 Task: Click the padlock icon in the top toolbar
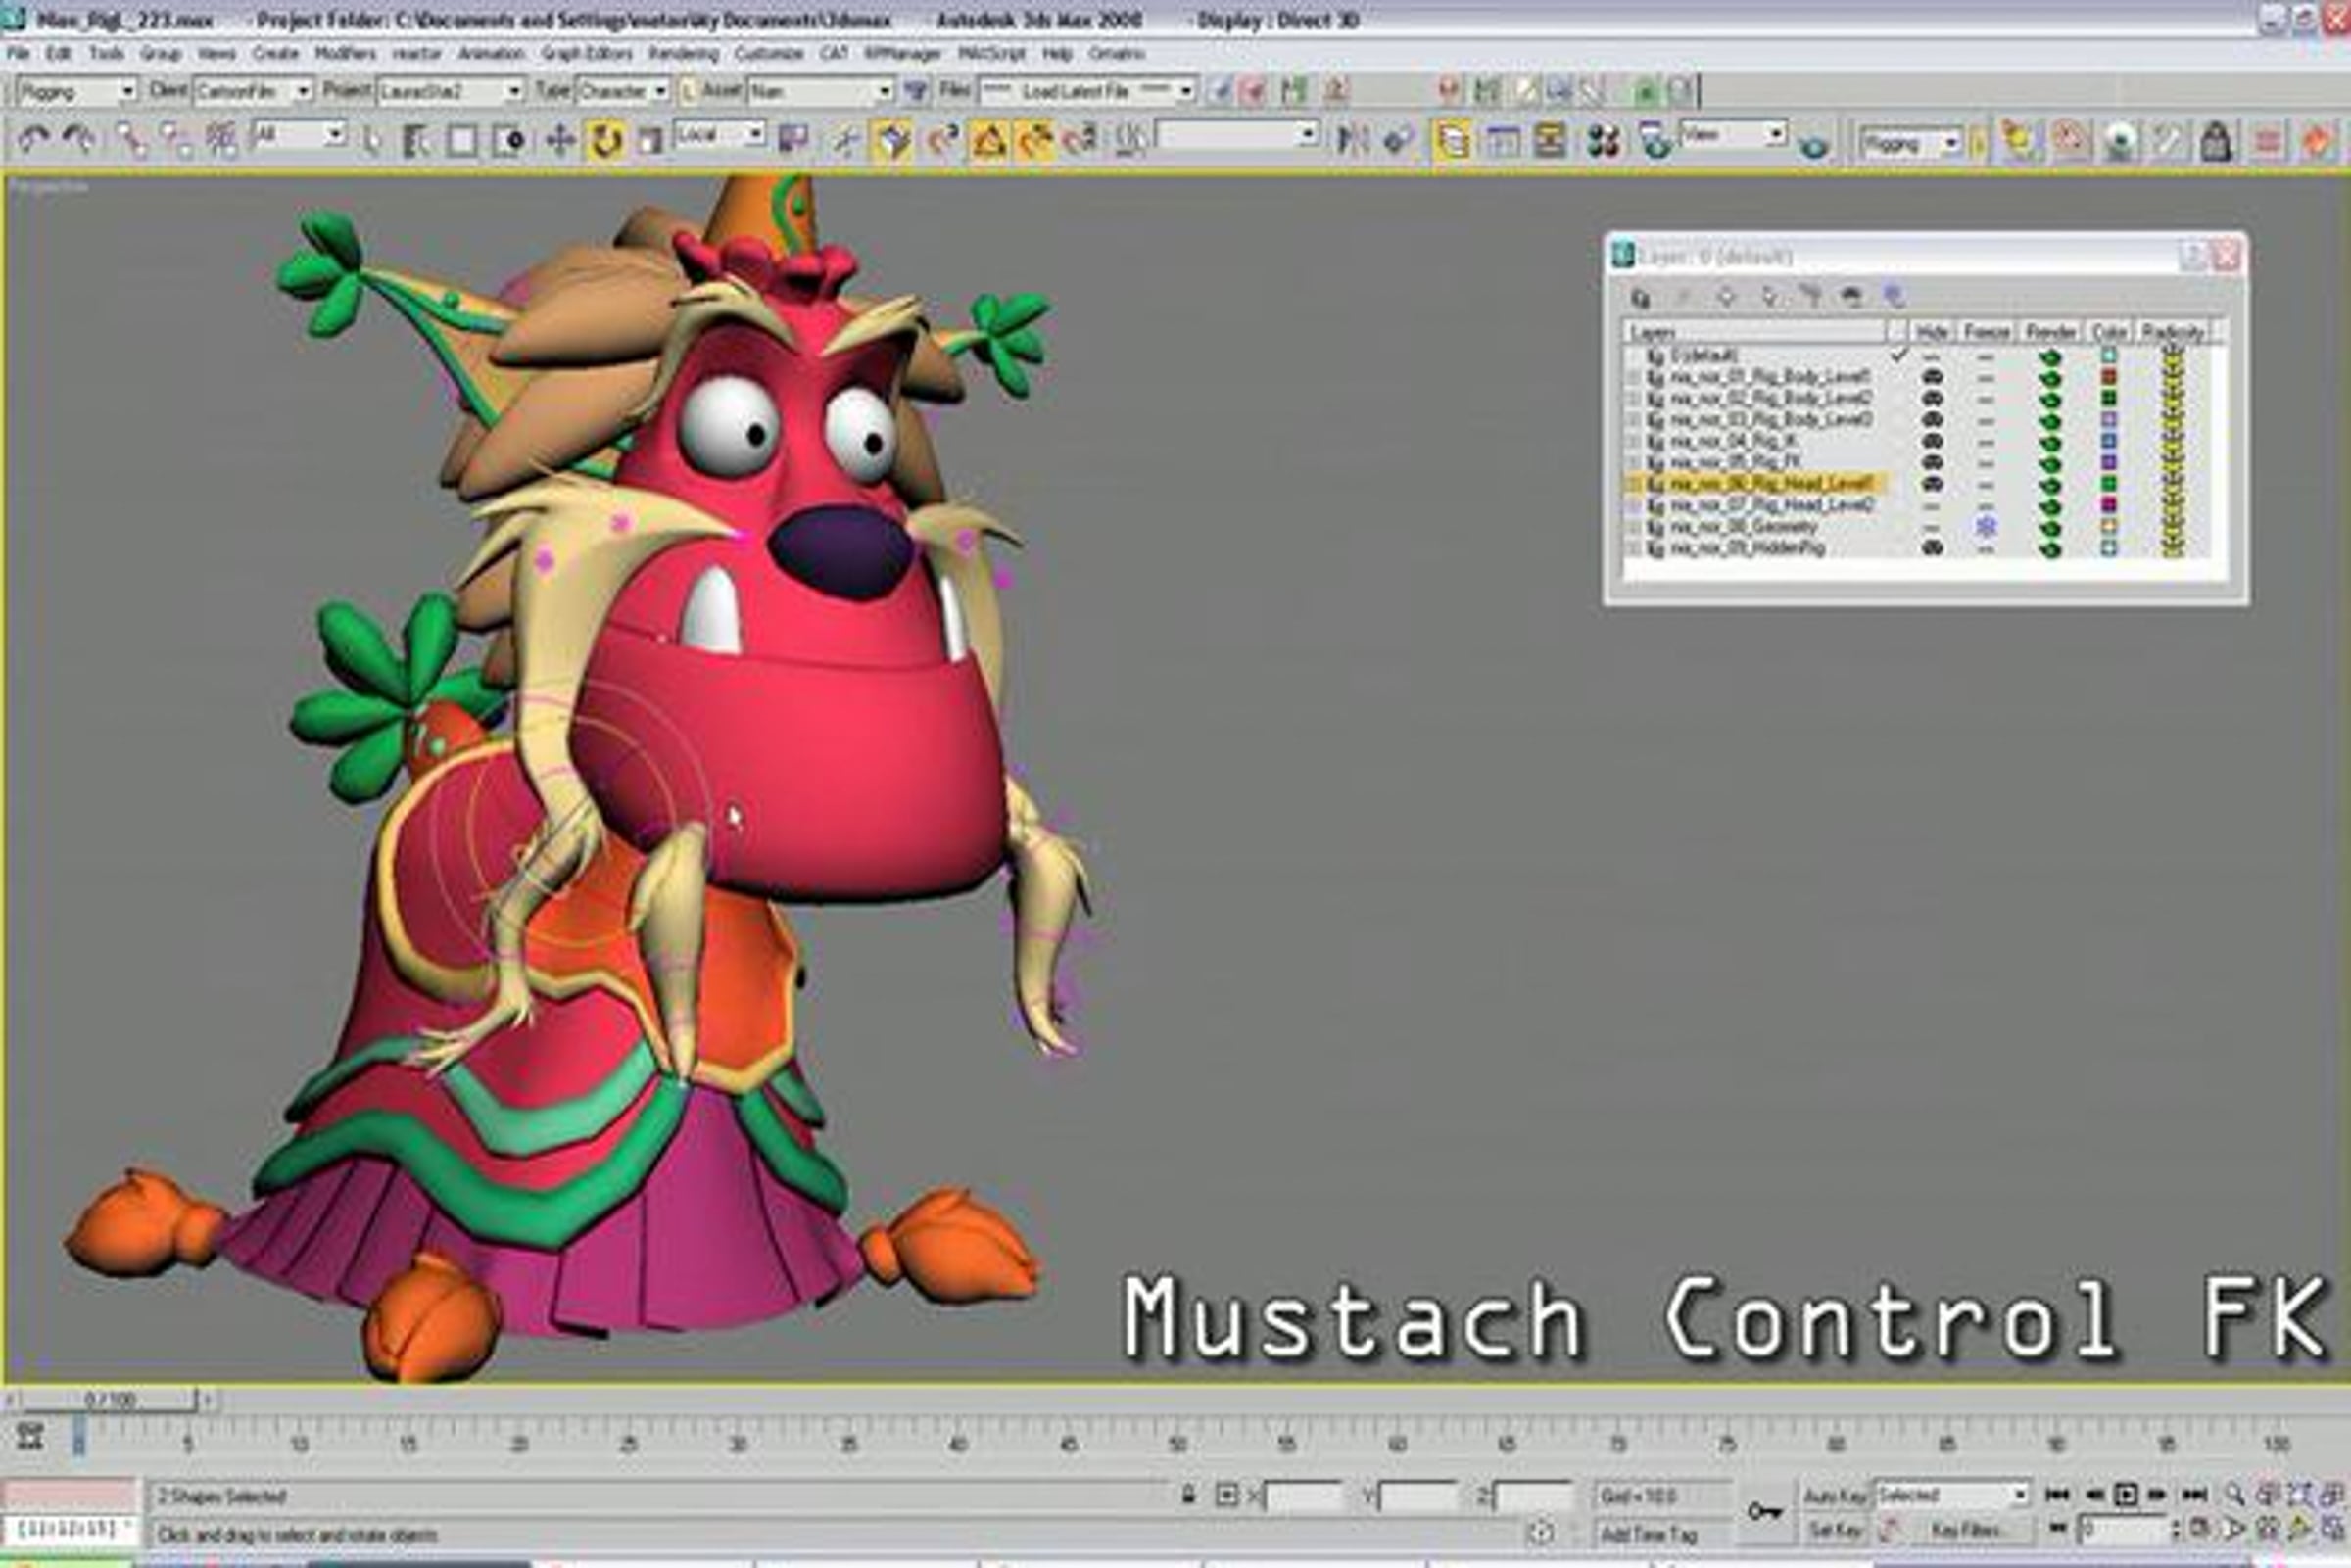coord(2216,141)
